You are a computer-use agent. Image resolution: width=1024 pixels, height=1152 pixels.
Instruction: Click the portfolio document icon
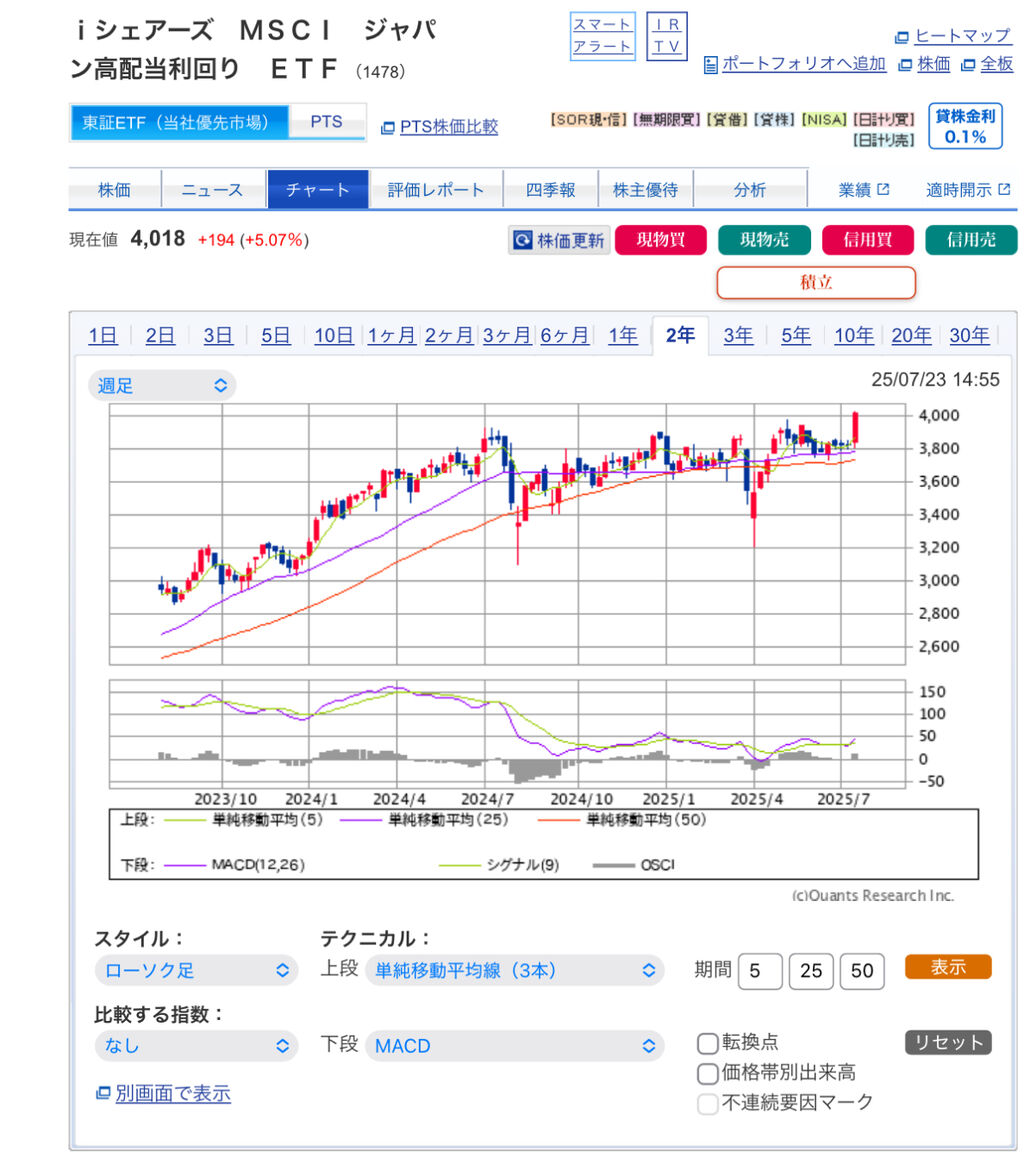click(x=710, y=65)
